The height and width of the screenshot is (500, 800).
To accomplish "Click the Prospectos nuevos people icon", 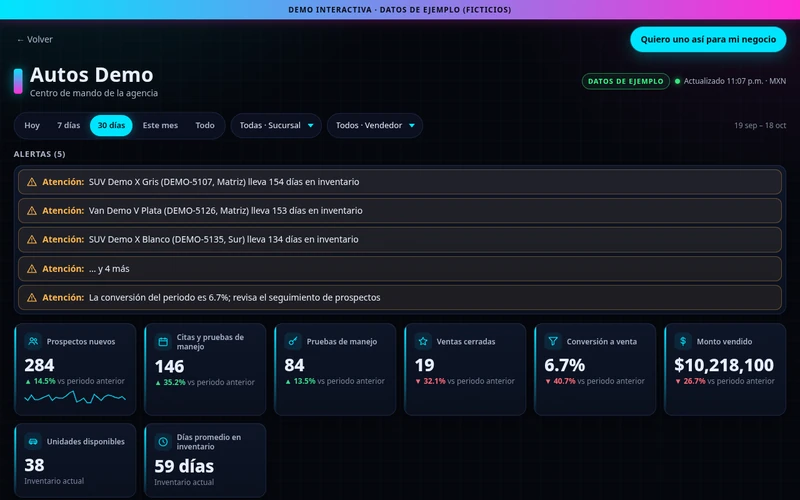I will click(33, 341).
